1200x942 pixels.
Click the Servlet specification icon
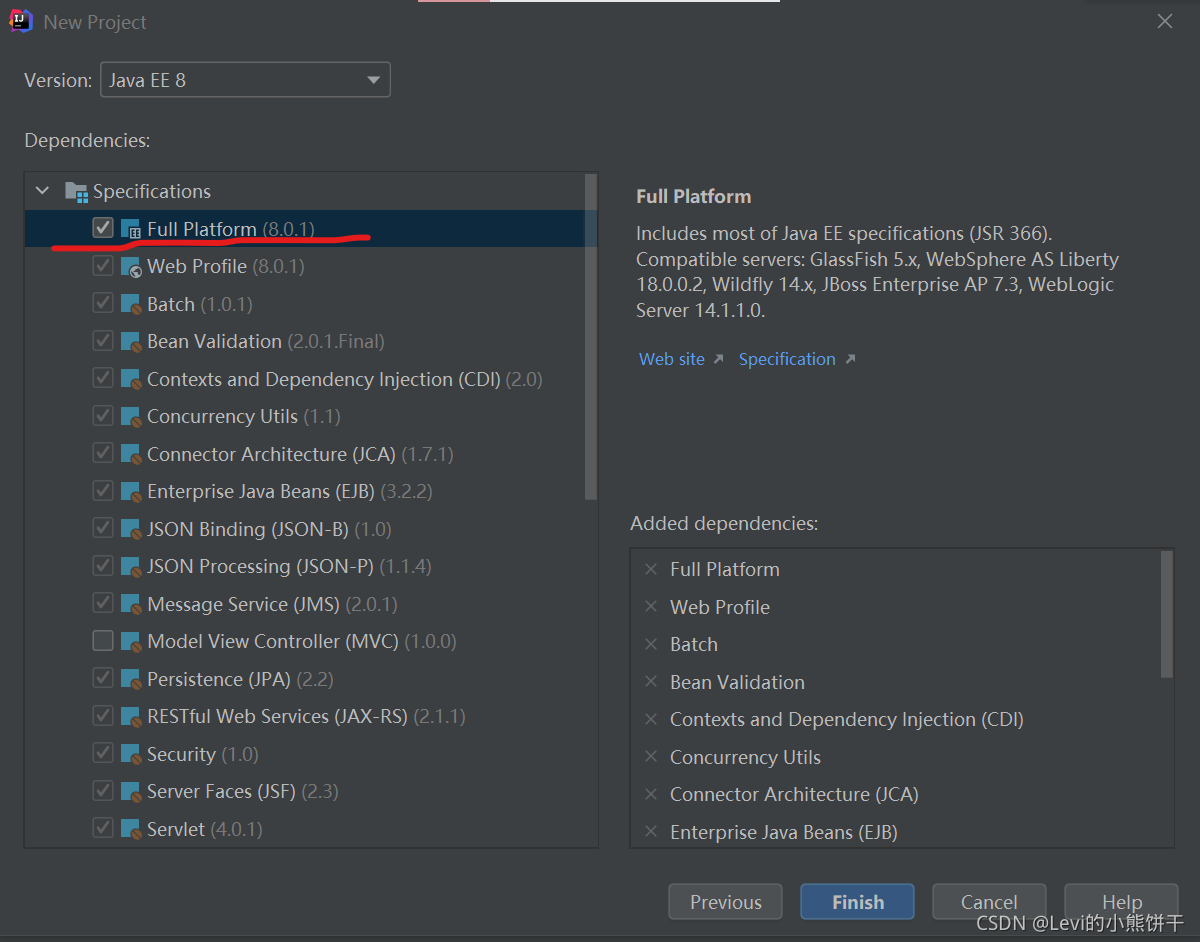[131, 829]
